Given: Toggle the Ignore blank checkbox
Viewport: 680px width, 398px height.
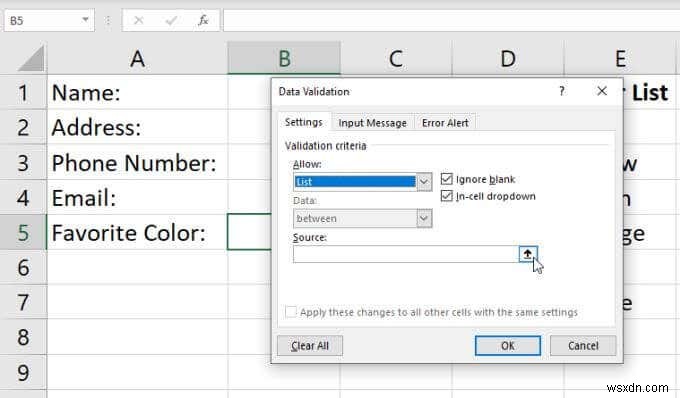Looking at the screenshot, I should point(446,179).
